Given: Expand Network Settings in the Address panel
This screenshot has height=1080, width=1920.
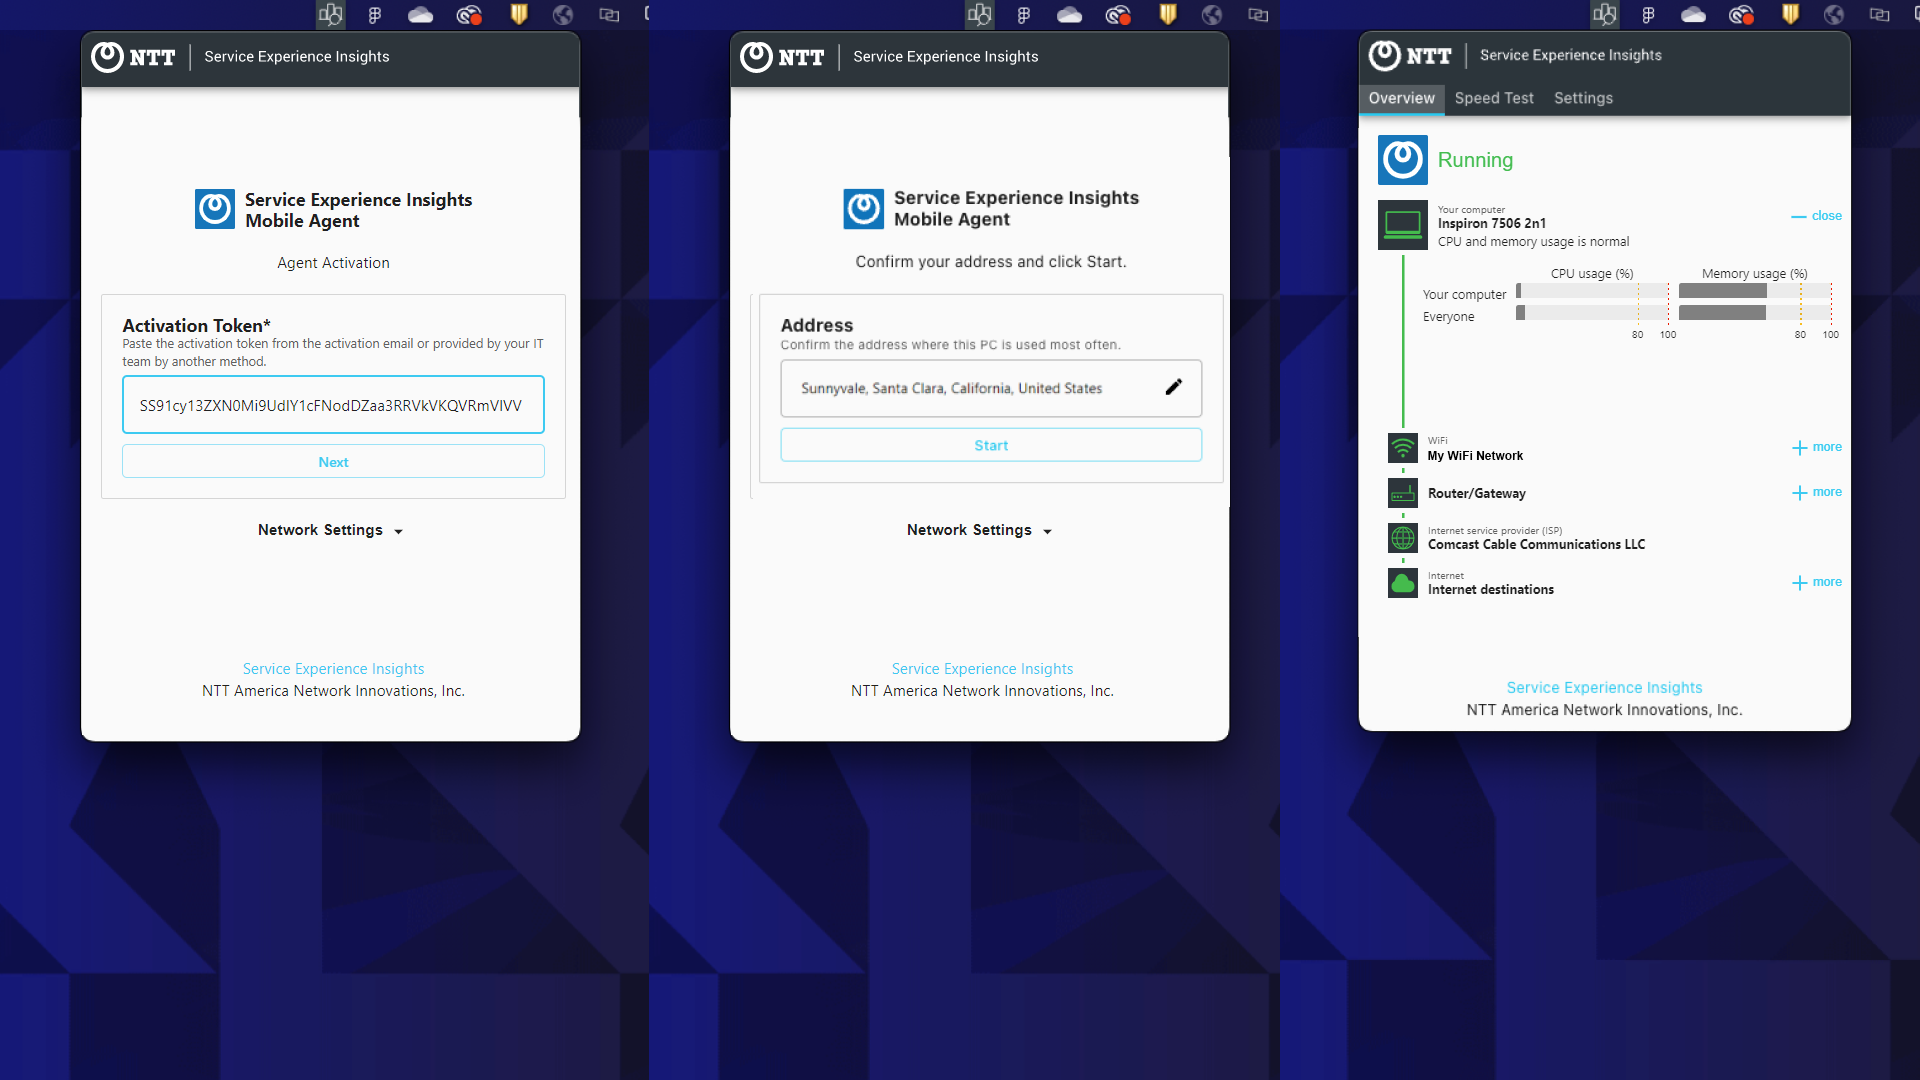Looking at the screenshot, I should pos(980,530).
